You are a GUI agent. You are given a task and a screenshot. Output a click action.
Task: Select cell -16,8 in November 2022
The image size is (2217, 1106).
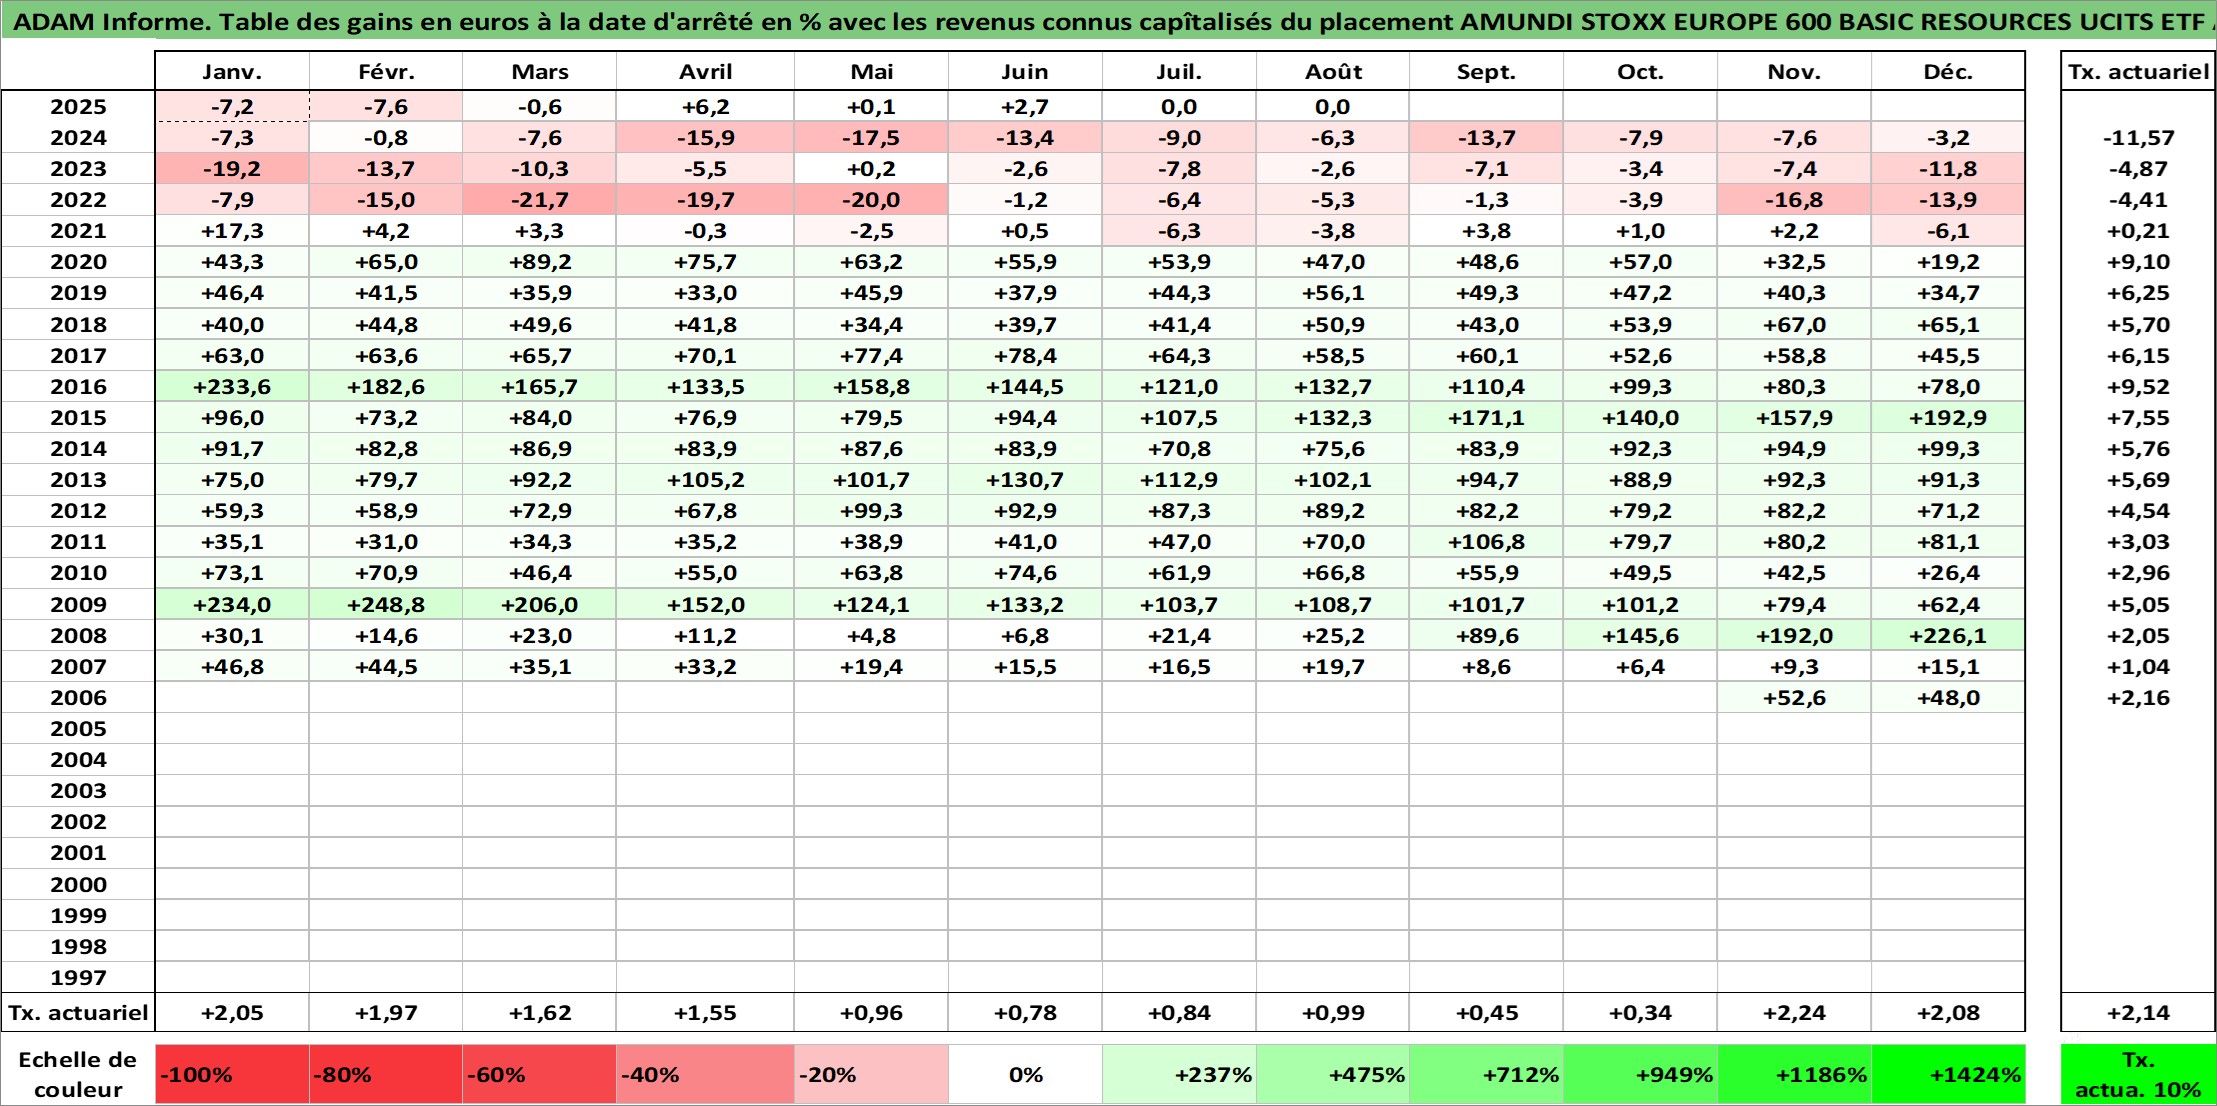click(x=1794, y=200)
